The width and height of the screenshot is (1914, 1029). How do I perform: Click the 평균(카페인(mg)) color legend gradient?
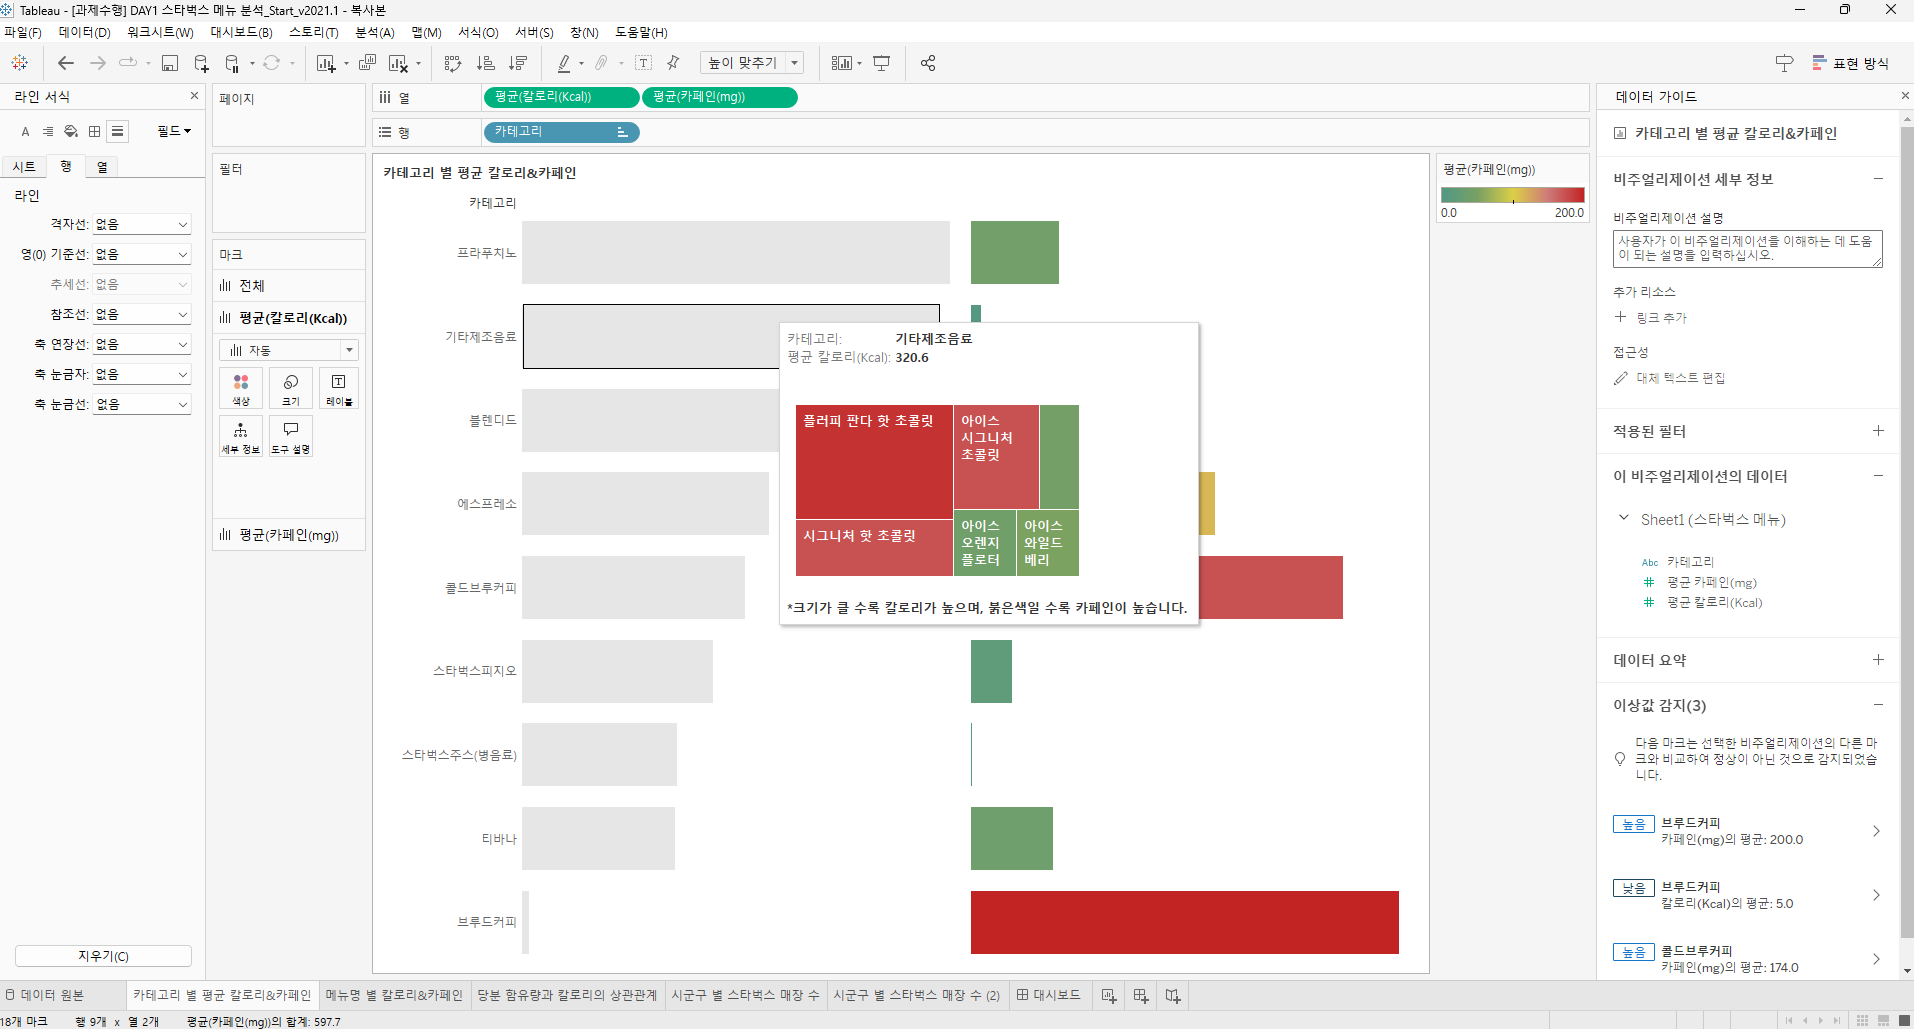click(1512, 195)
